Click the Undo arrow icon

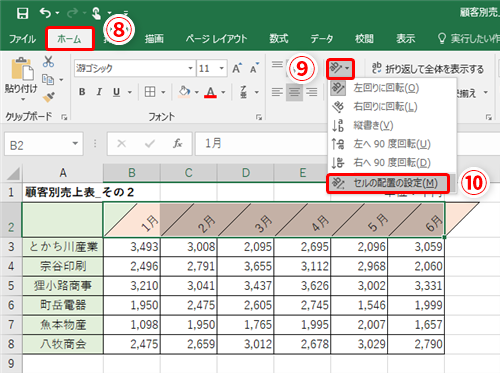45,13
